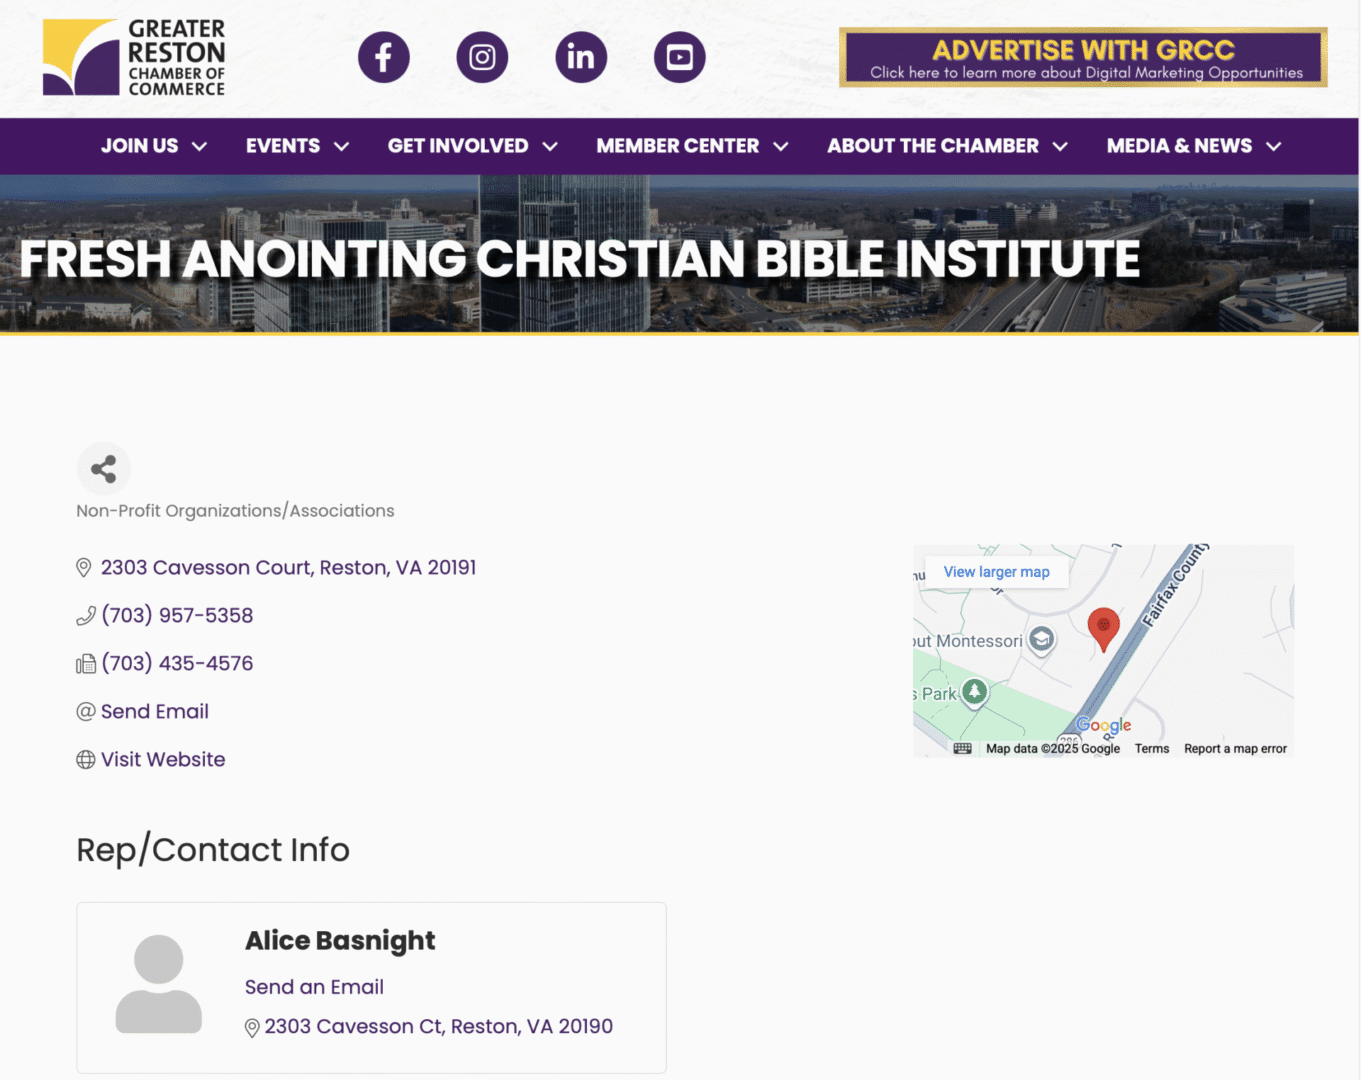This screenshot has width=1361, height=1080.
Task: Click the Montessori school map marker
Action: coord(1041,639)
